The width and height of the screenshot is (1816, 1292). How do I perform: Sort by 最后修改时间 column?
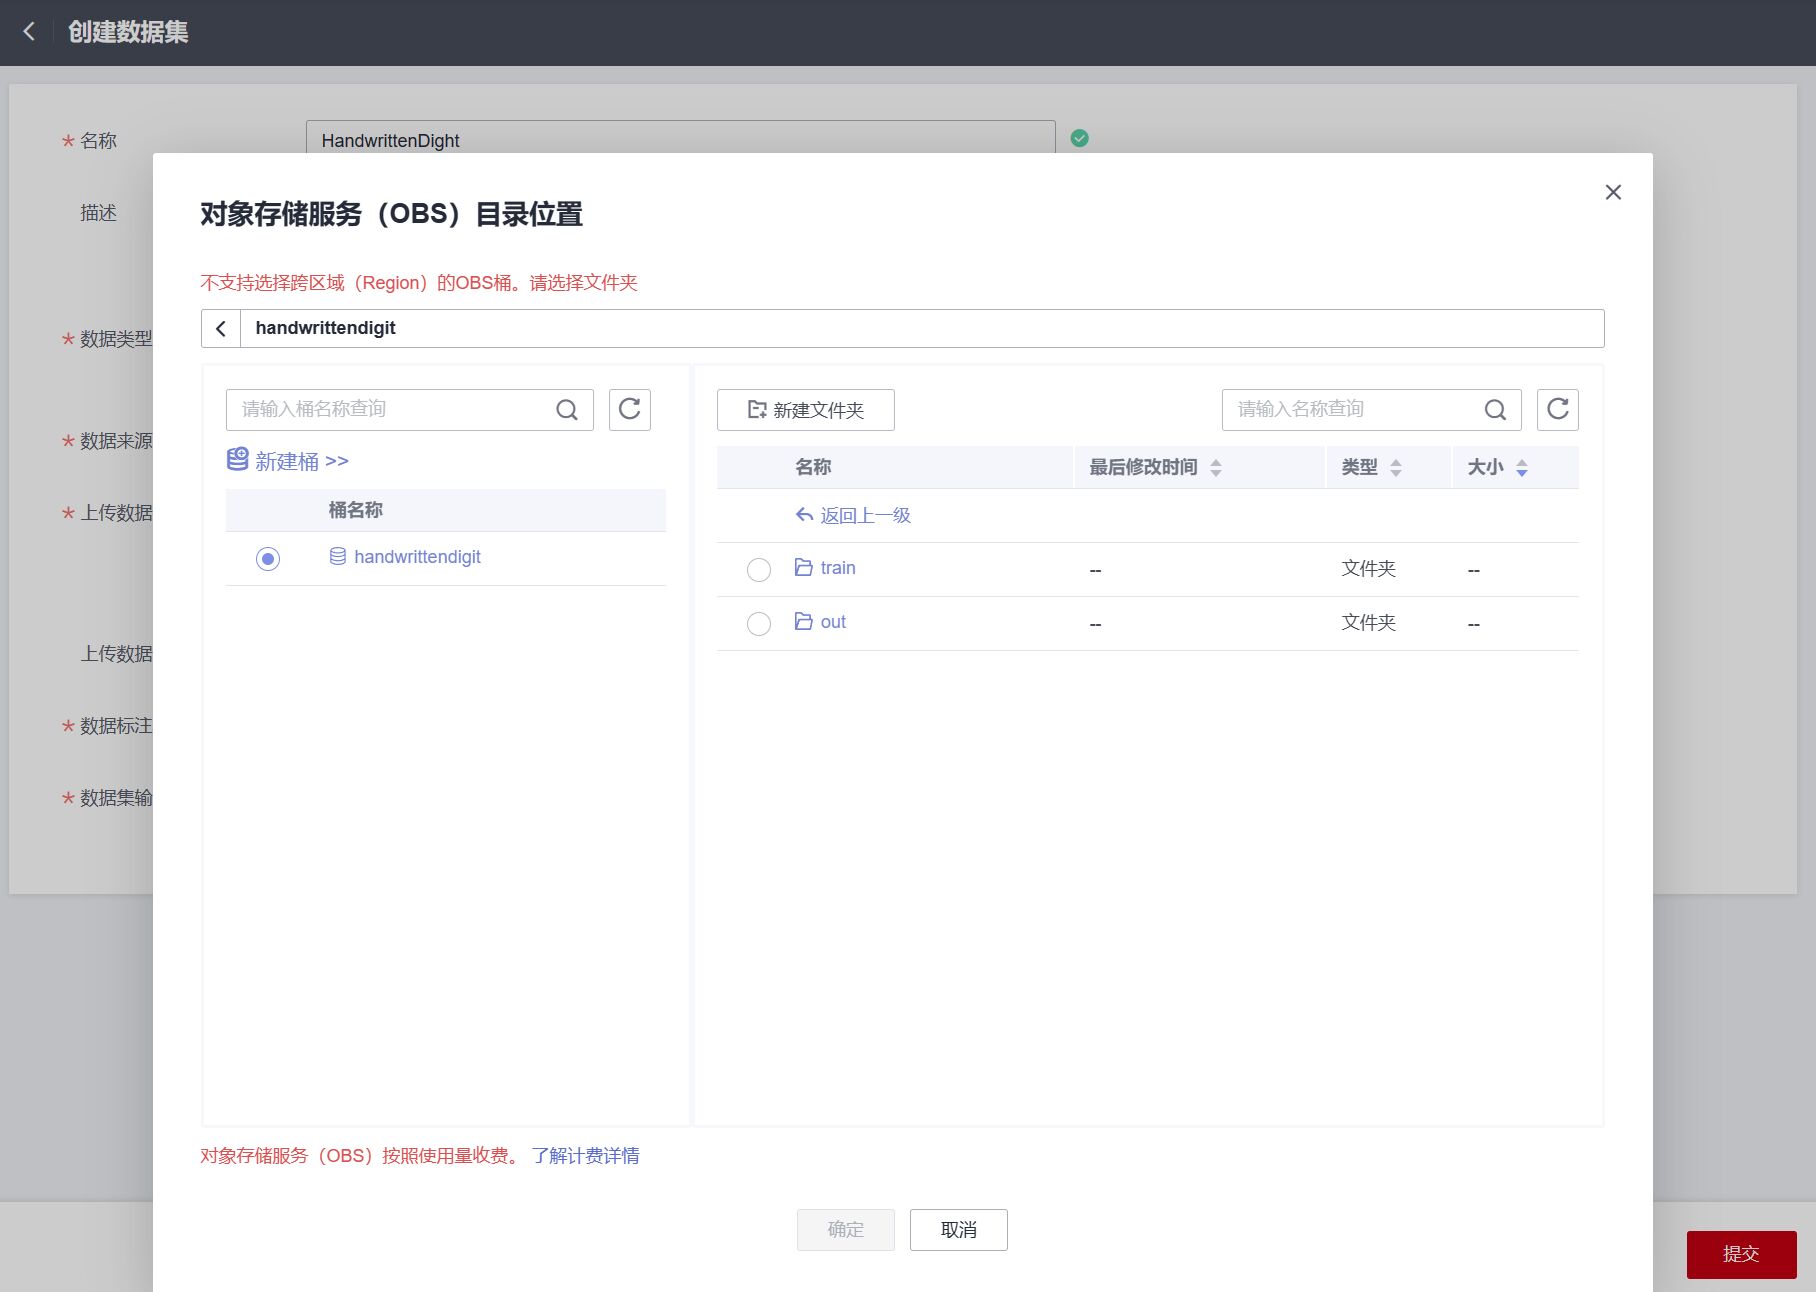tap(1216, 467)
